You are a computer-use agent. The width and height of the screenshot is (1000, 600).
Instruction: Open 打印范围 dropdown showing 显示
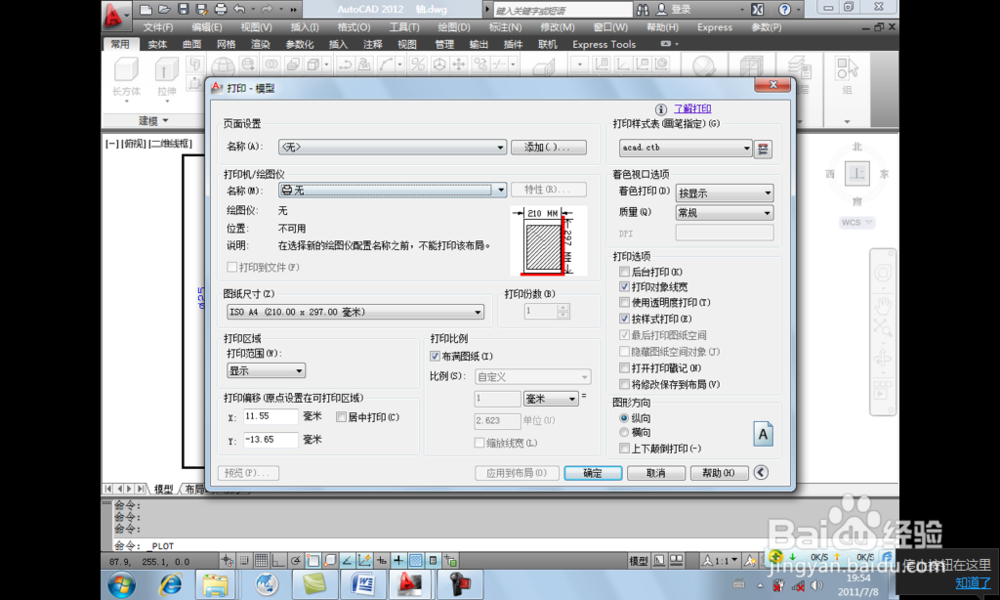pos(266,370)
